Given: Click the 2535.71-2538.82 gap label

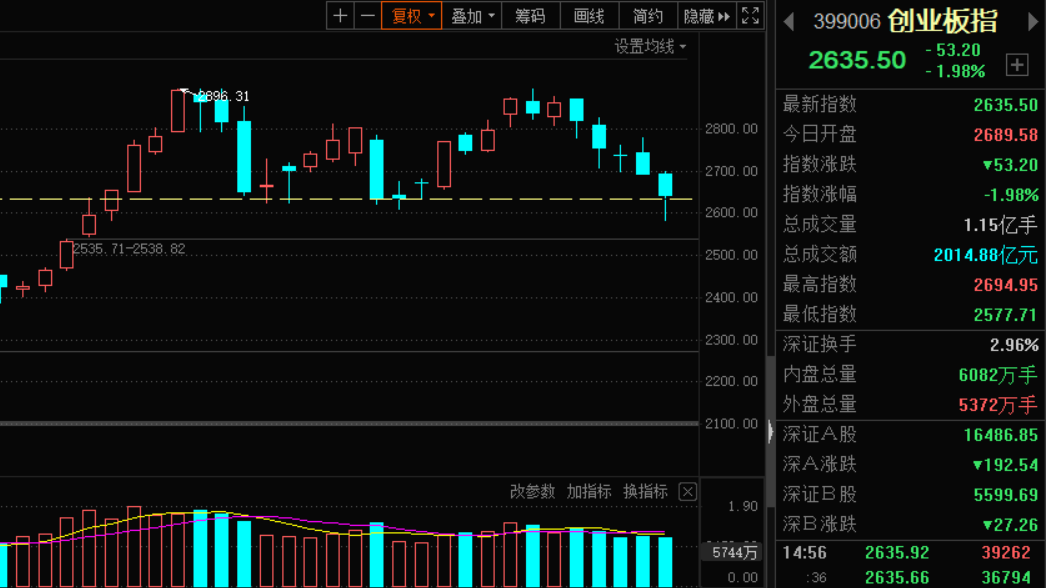Looking at the screenshot, I should coord(129,249).
